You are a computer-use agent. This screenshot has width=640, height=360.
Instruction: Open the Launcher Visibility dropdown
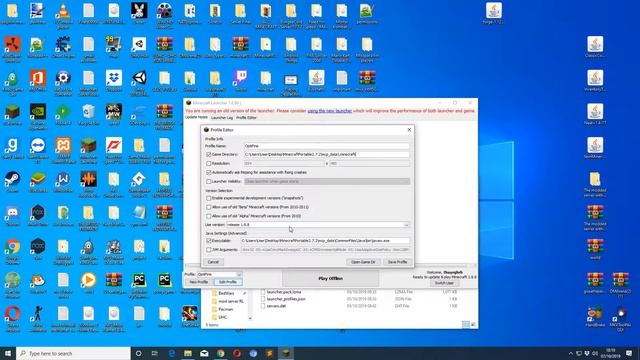tap(327, 181)
